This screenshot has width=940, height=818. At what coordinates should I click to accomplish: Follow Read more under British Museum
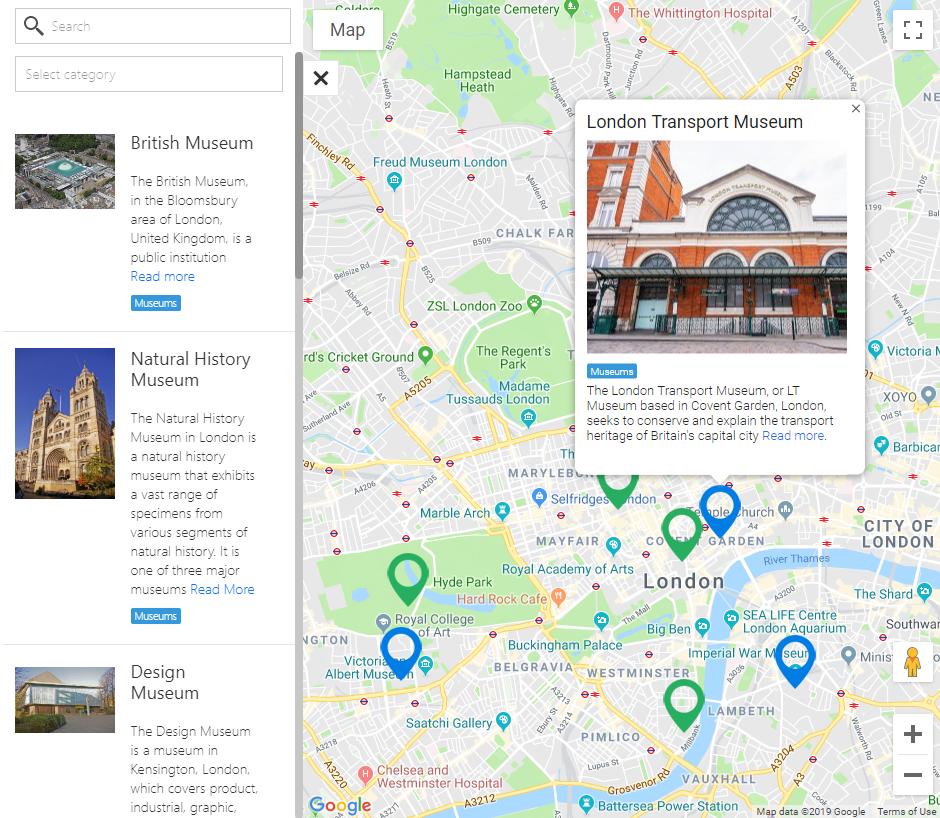(x=162, y=276)
